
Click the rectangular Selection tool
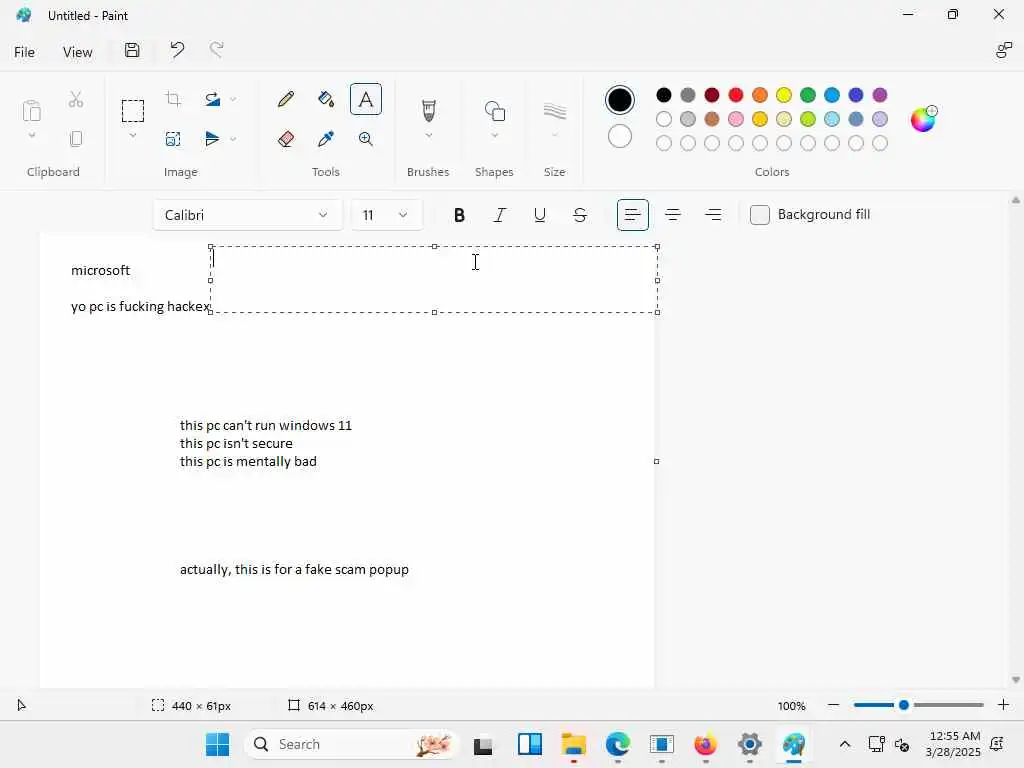point(133,111)
